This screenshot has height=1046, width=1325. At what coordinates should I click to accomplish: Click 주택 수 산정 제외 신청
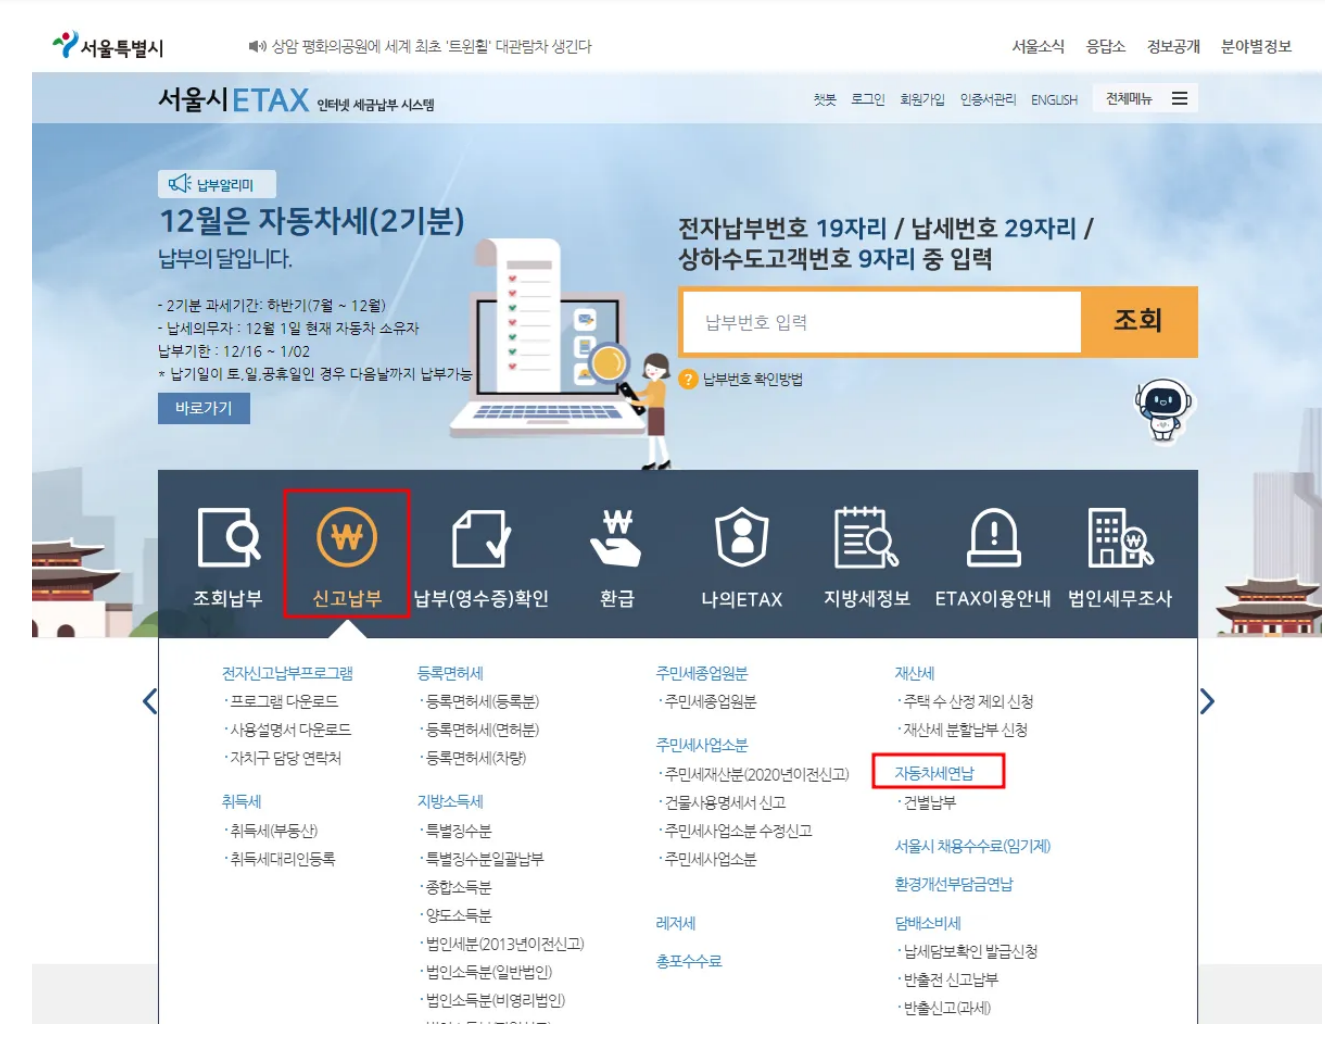point(968,701)
